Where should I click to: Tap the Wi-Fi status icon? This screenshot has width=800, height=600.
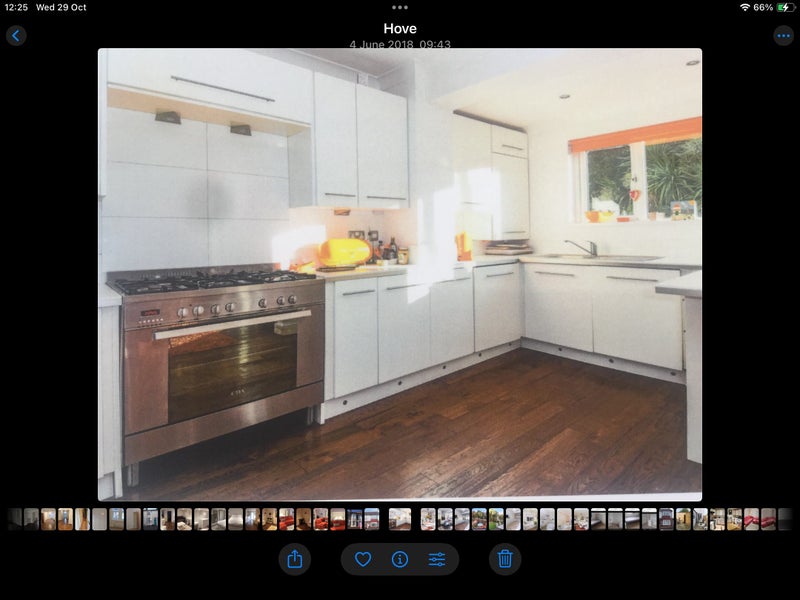coord(744,7)
